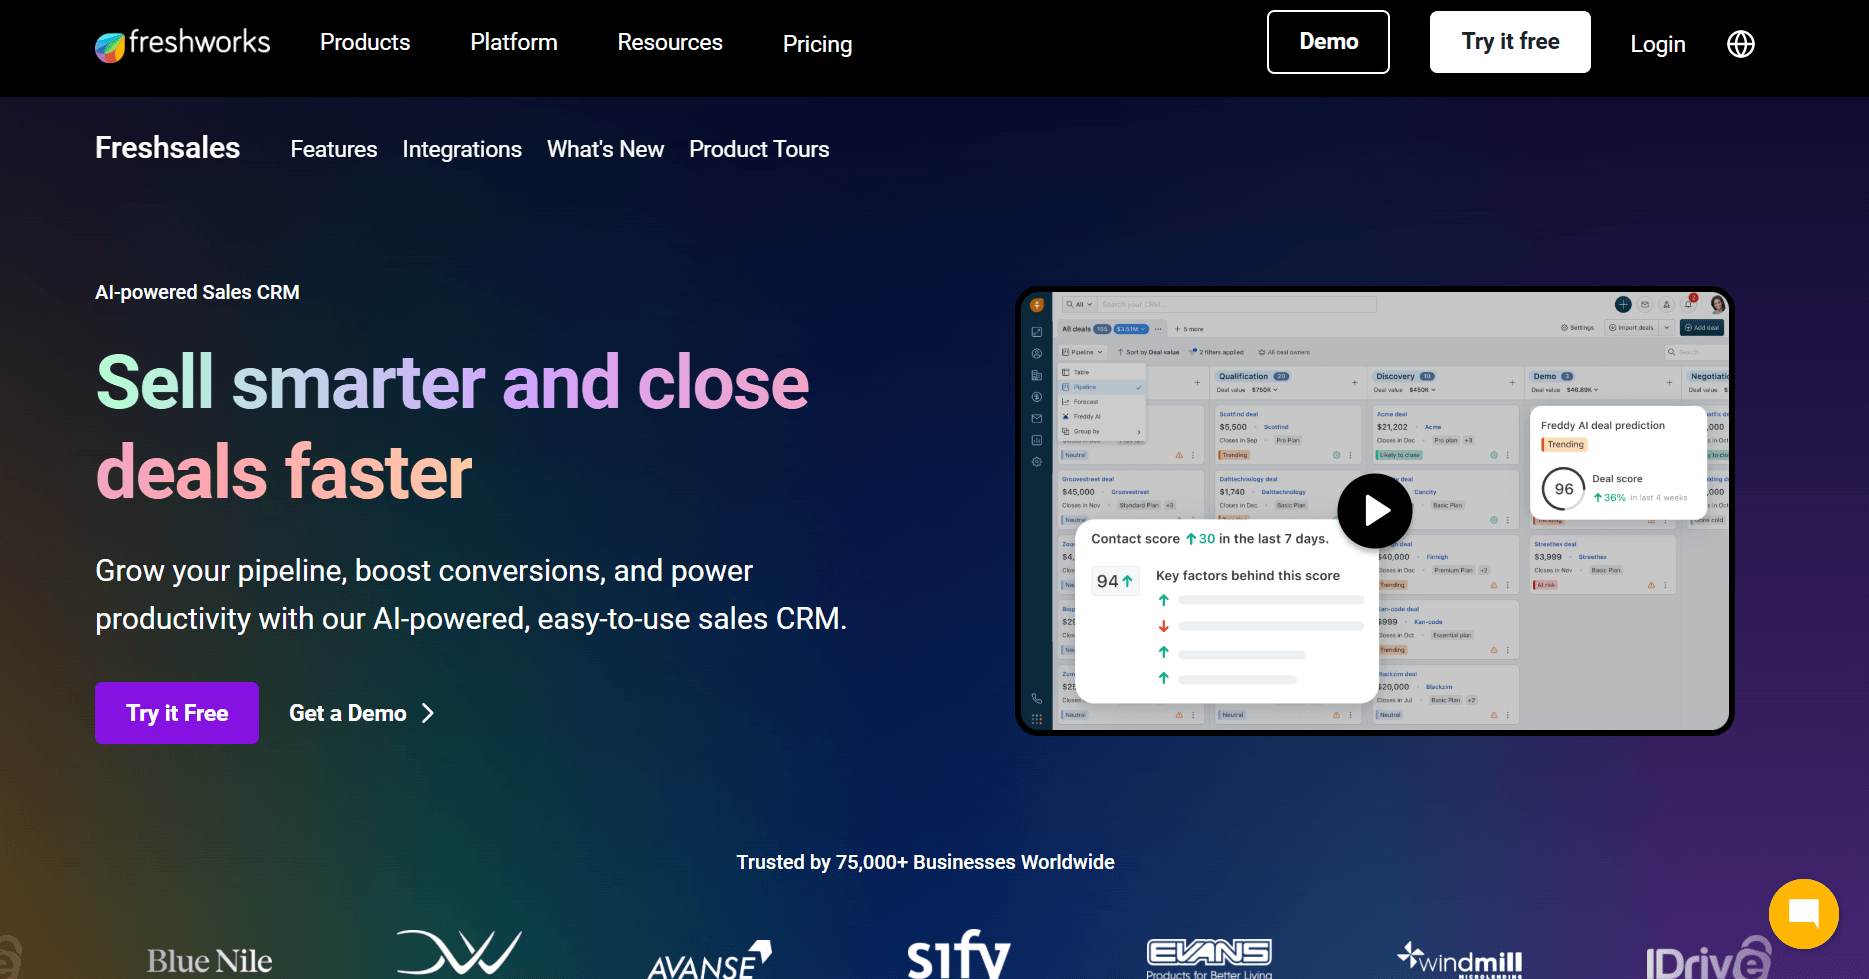Click the Avanse logo
Screen dimensions: 1869x979
(x=709, y=959)
